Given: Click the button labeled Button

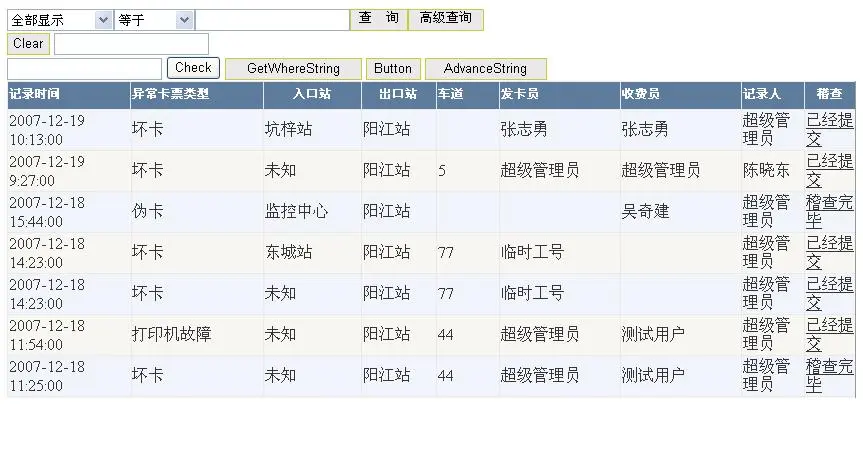Looking at the screenshot, I should click(x=393, y=69).
